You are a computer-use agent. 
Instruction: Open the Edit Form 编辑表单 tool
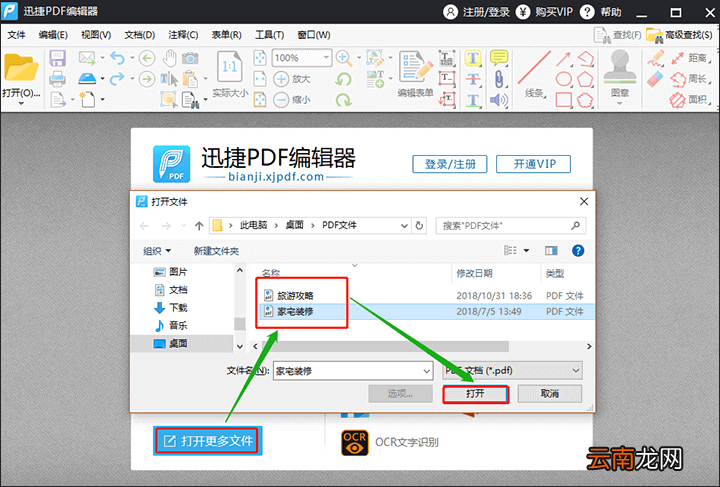(x=416, y=73)
